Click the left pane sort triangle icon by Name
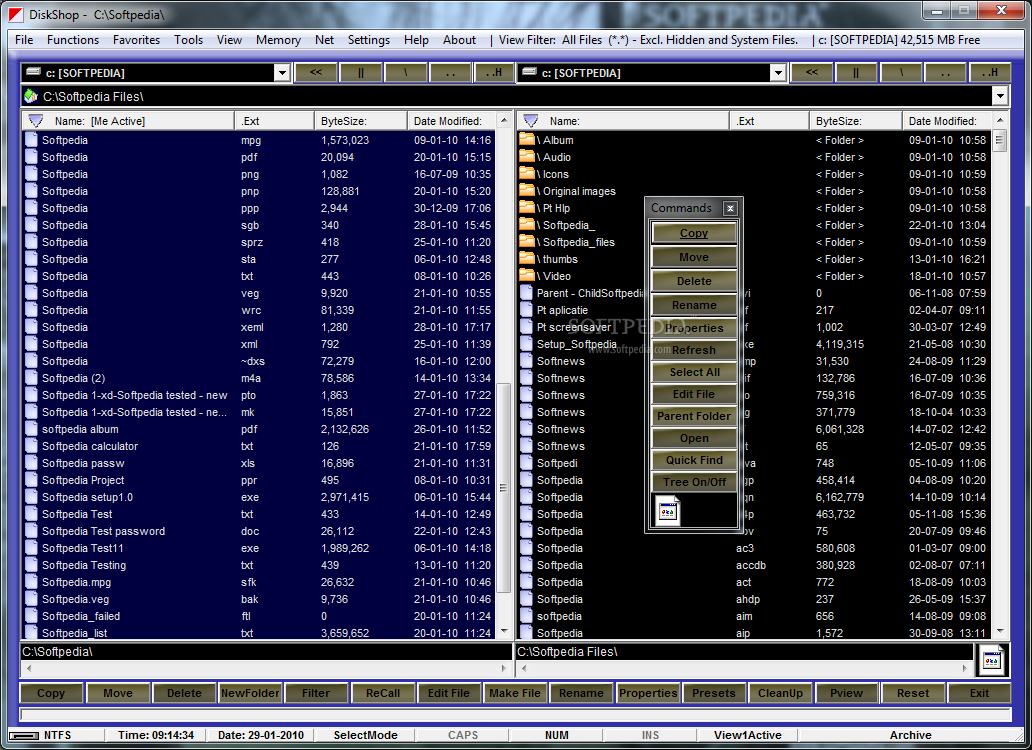The height and width of the screenshot is (750, 1032). point(36,121)
